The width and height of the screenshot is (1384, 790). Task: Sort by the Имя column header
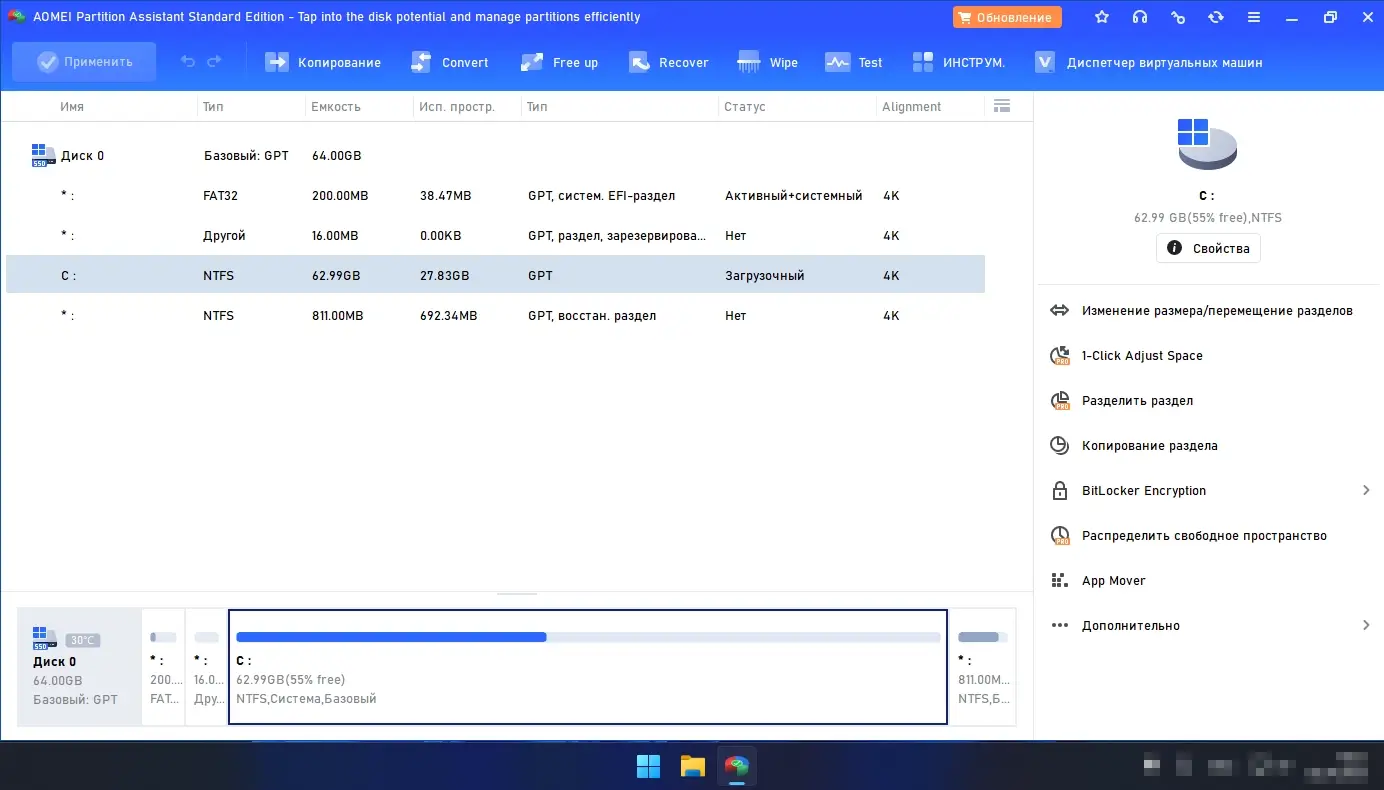coord(72,106)
